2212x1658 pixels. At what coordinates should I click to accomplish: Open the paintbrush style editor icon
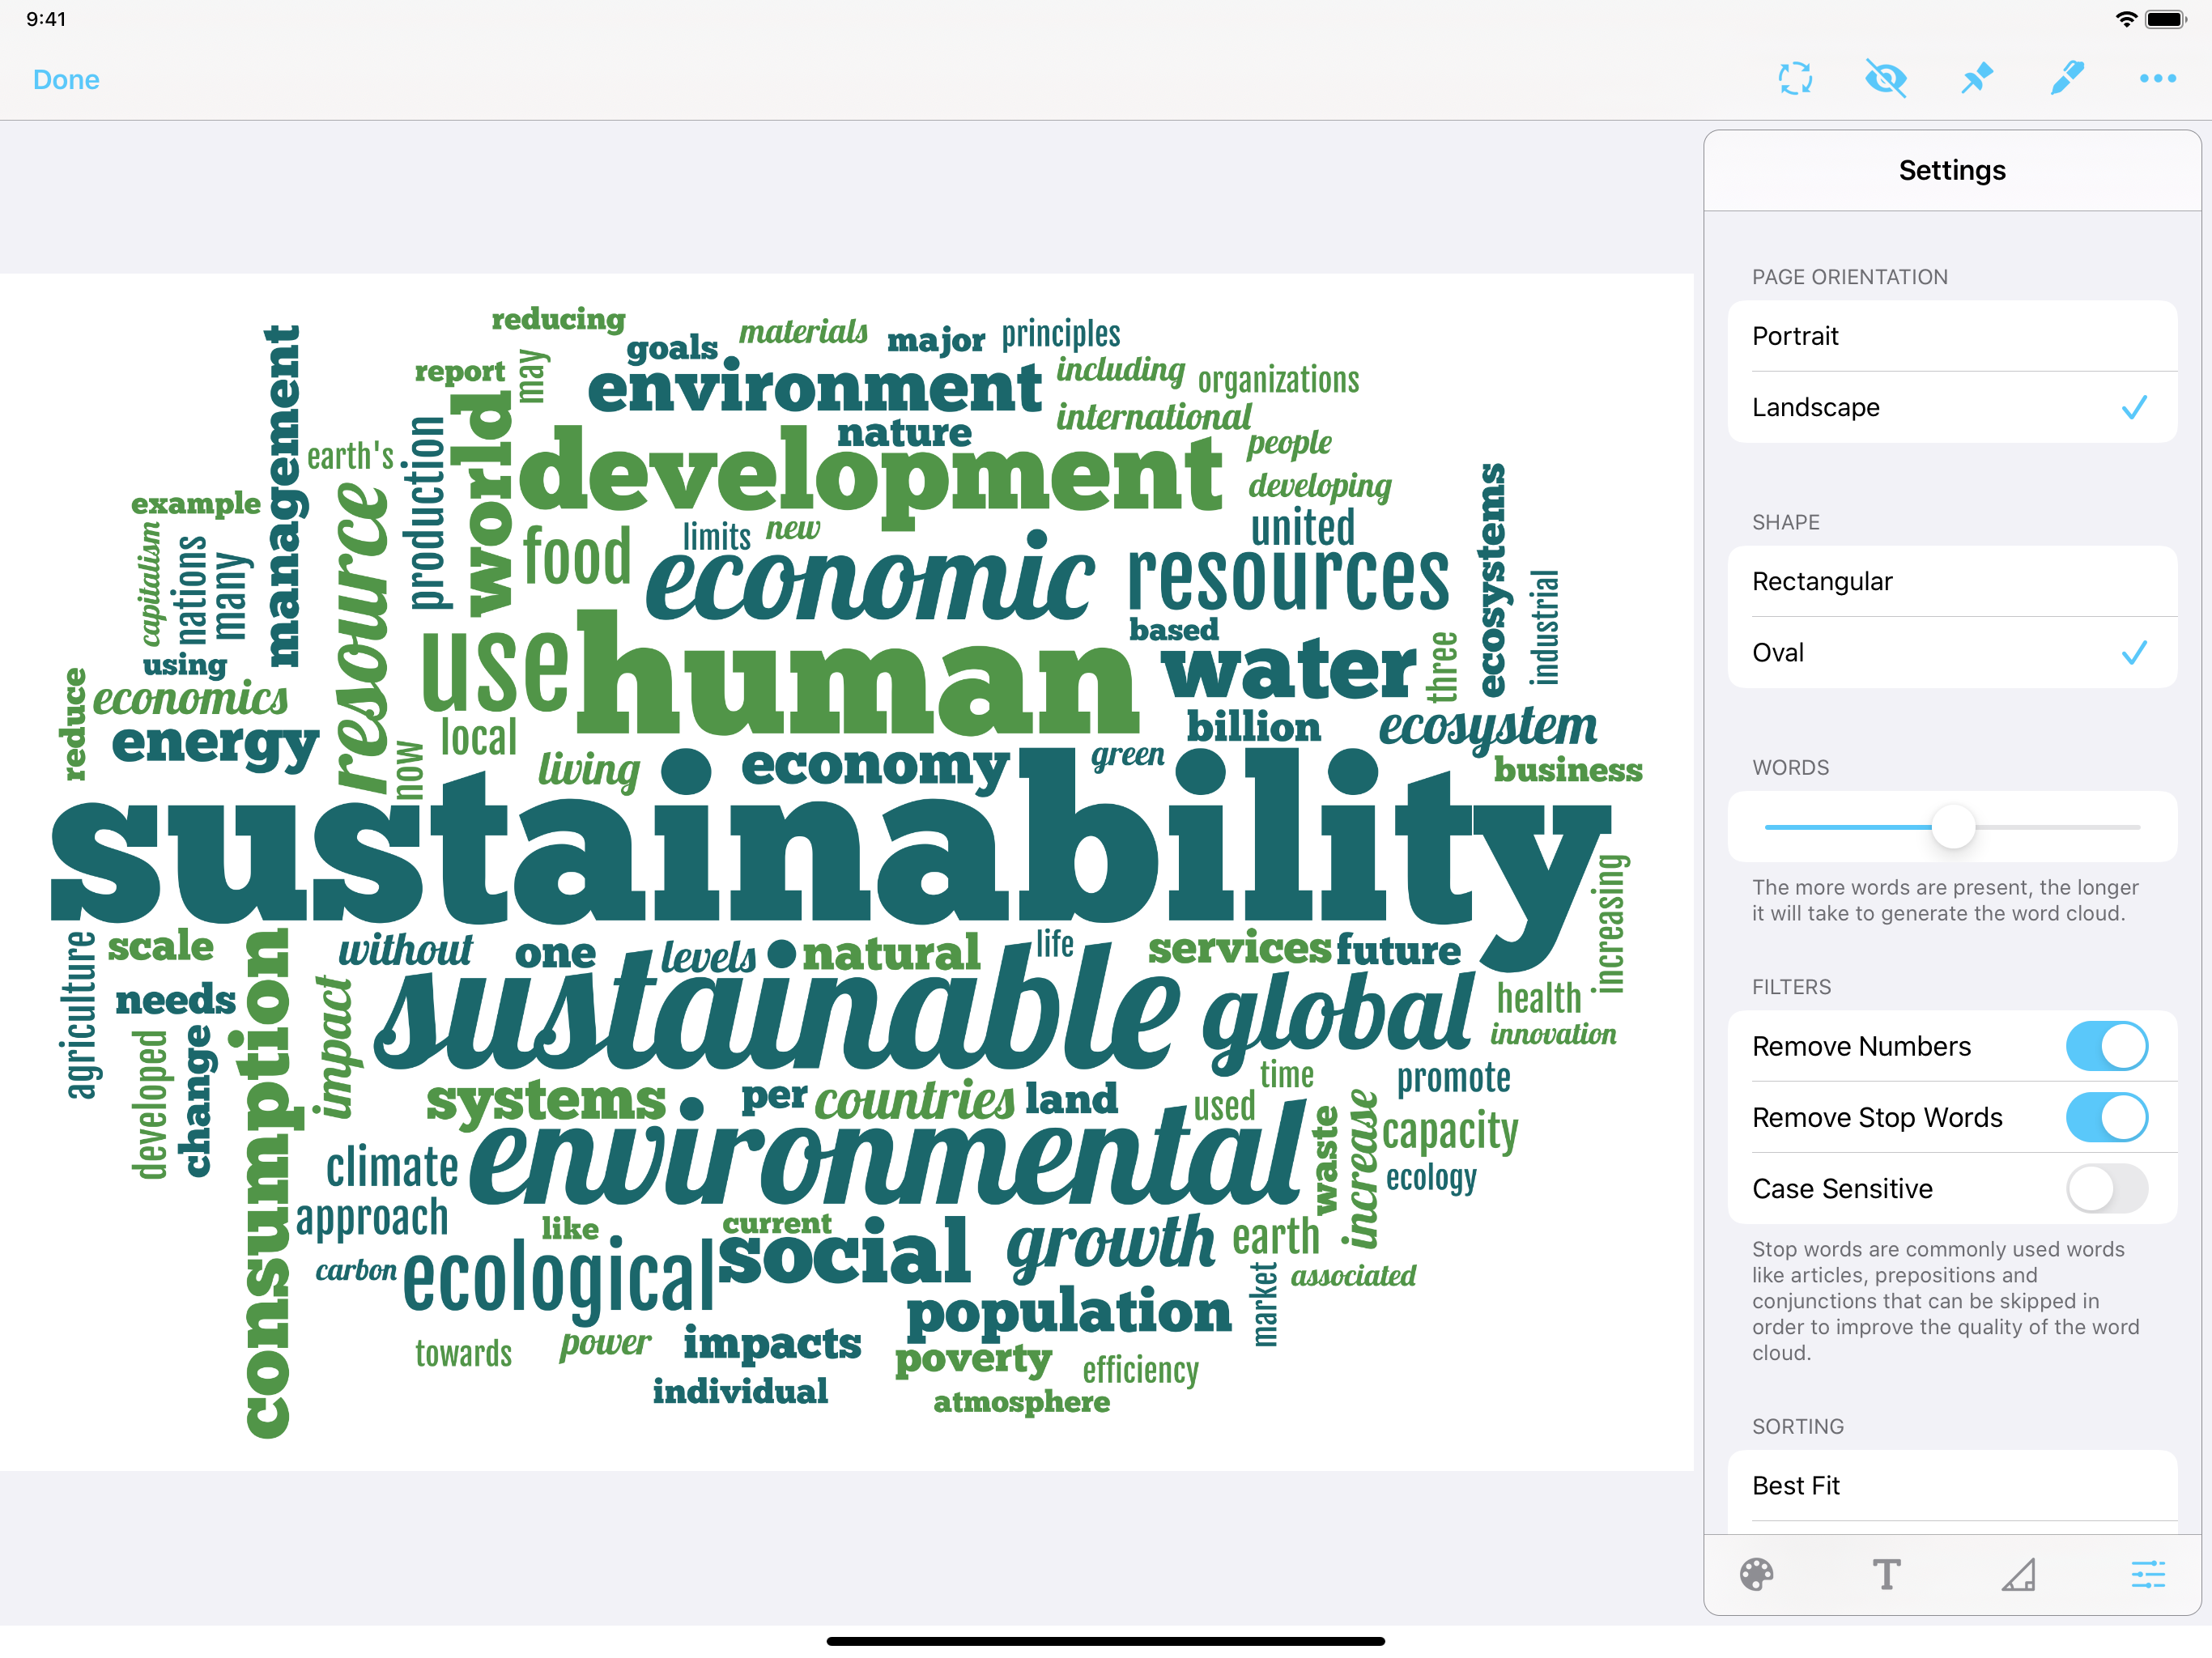[2066, 78]
